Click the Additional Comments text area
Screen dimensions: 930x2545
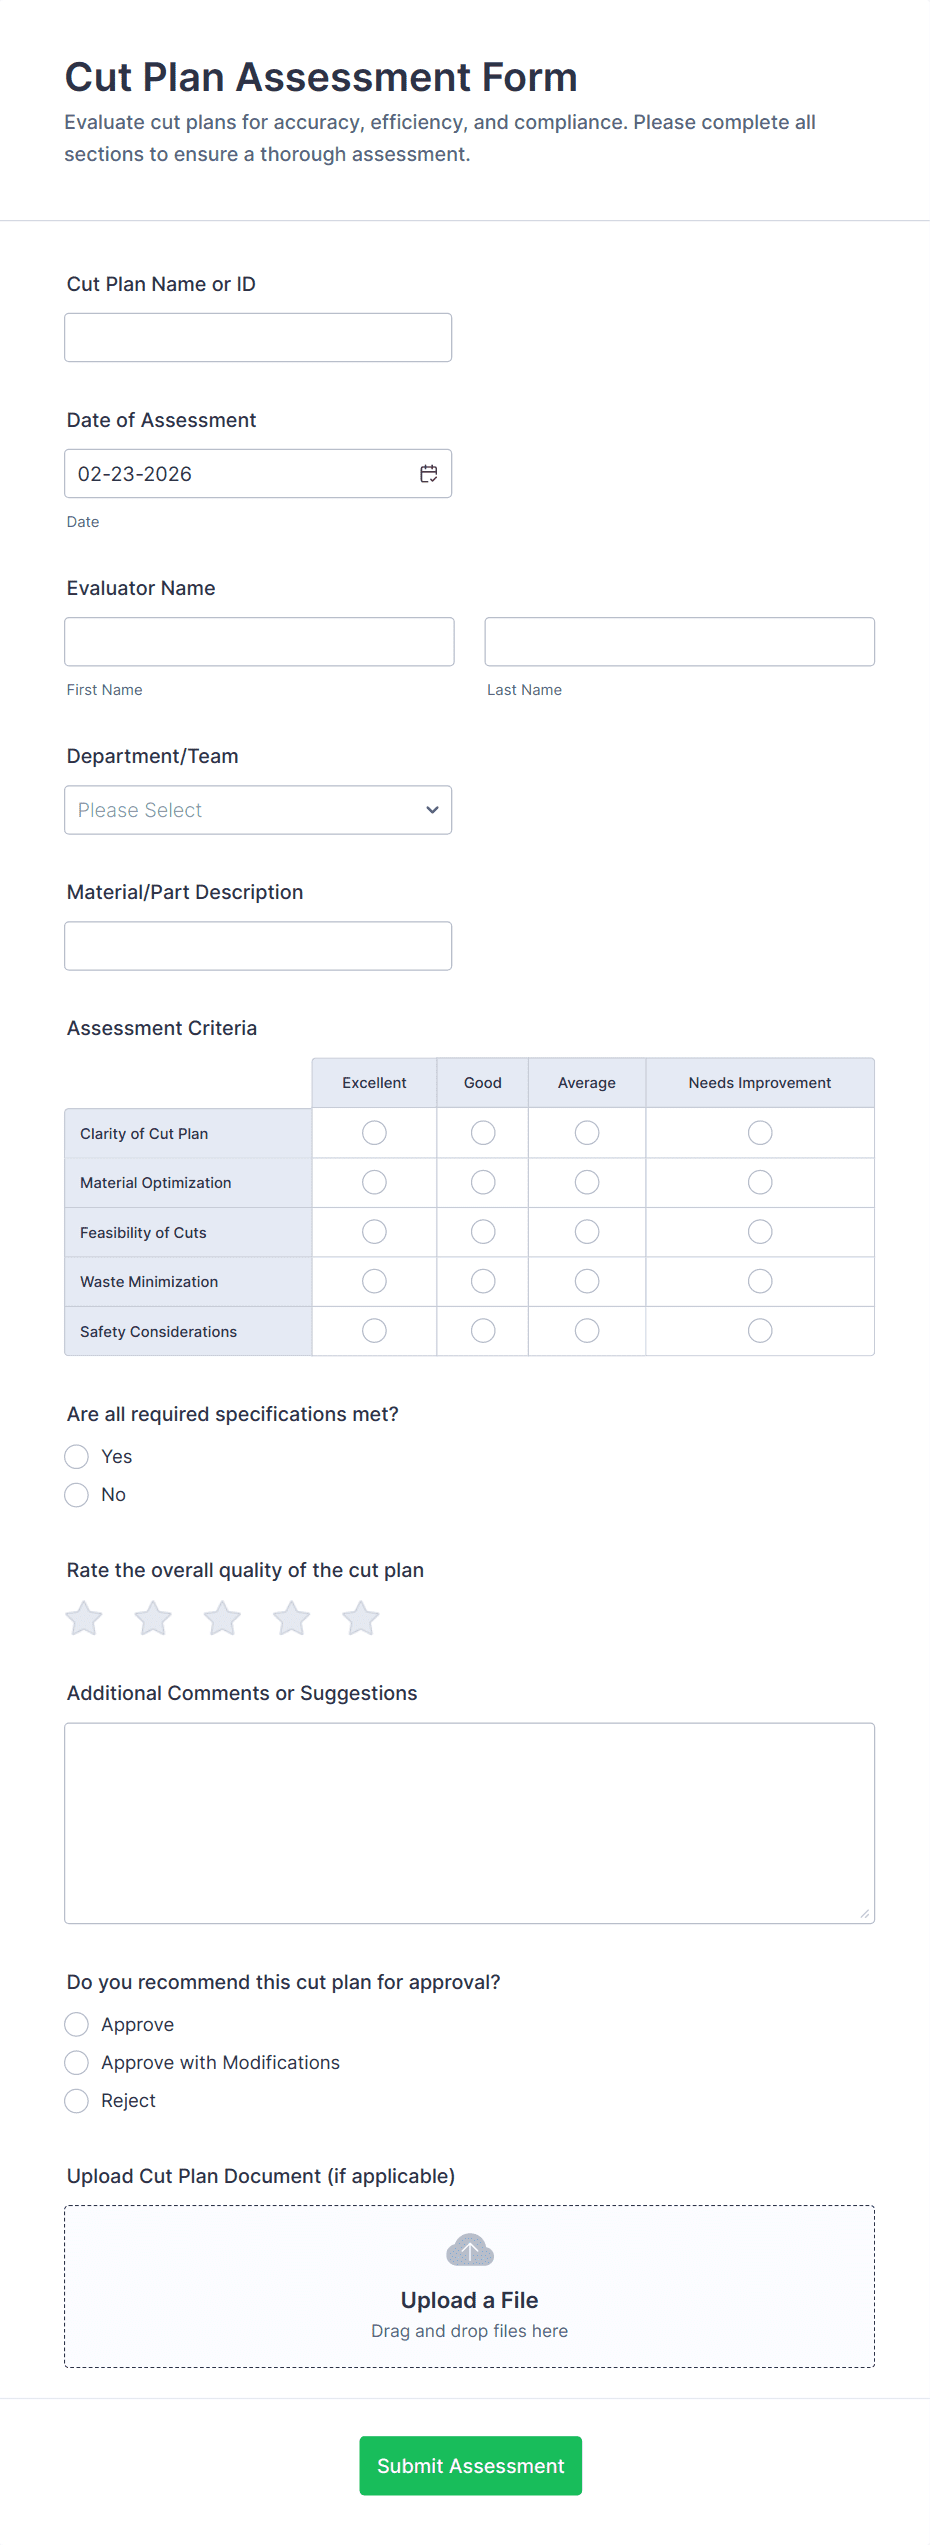[x=469, y=1823]
